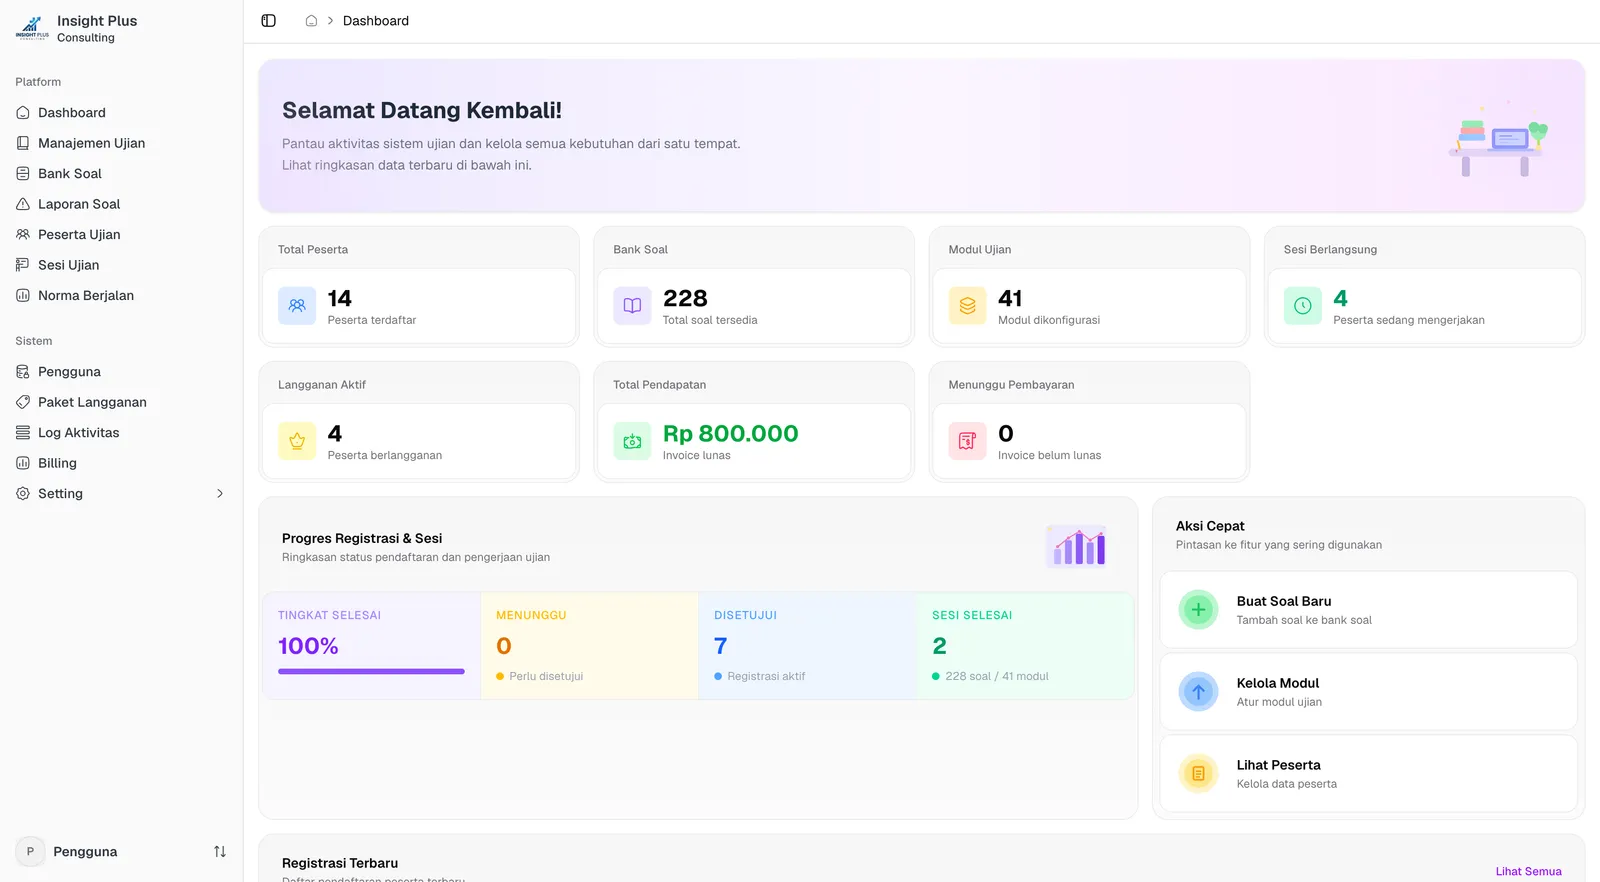Screen dimensions: 1600x882
Task: Click the Dashboard sidebar icon
Action: pos(23,113)
